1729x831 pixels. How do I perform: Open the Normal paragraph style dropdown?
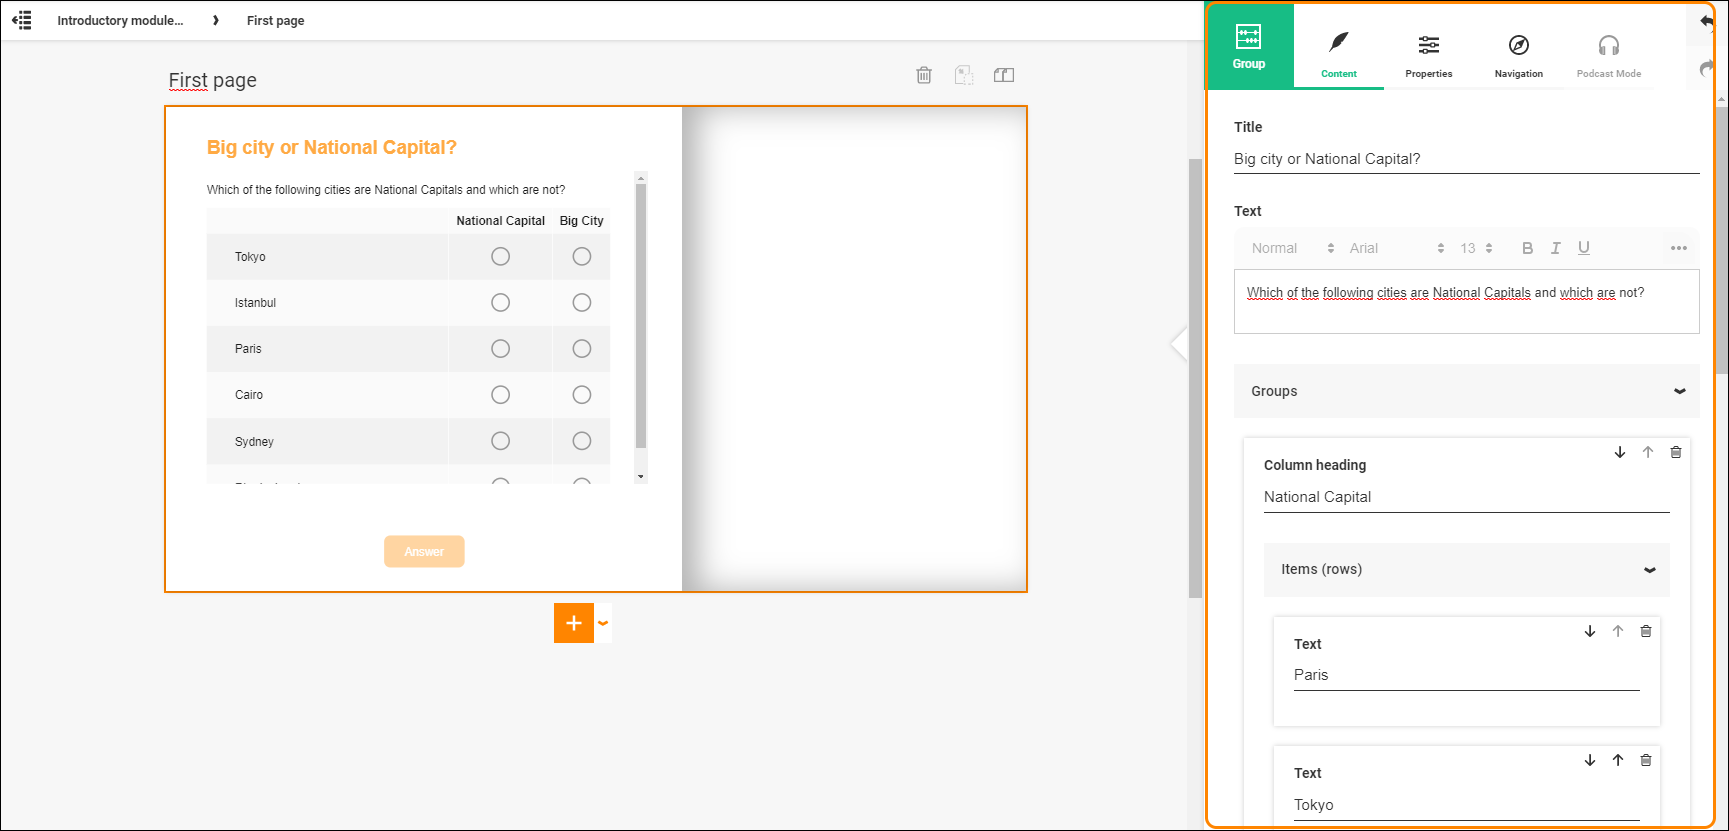tap(1292, 248)
